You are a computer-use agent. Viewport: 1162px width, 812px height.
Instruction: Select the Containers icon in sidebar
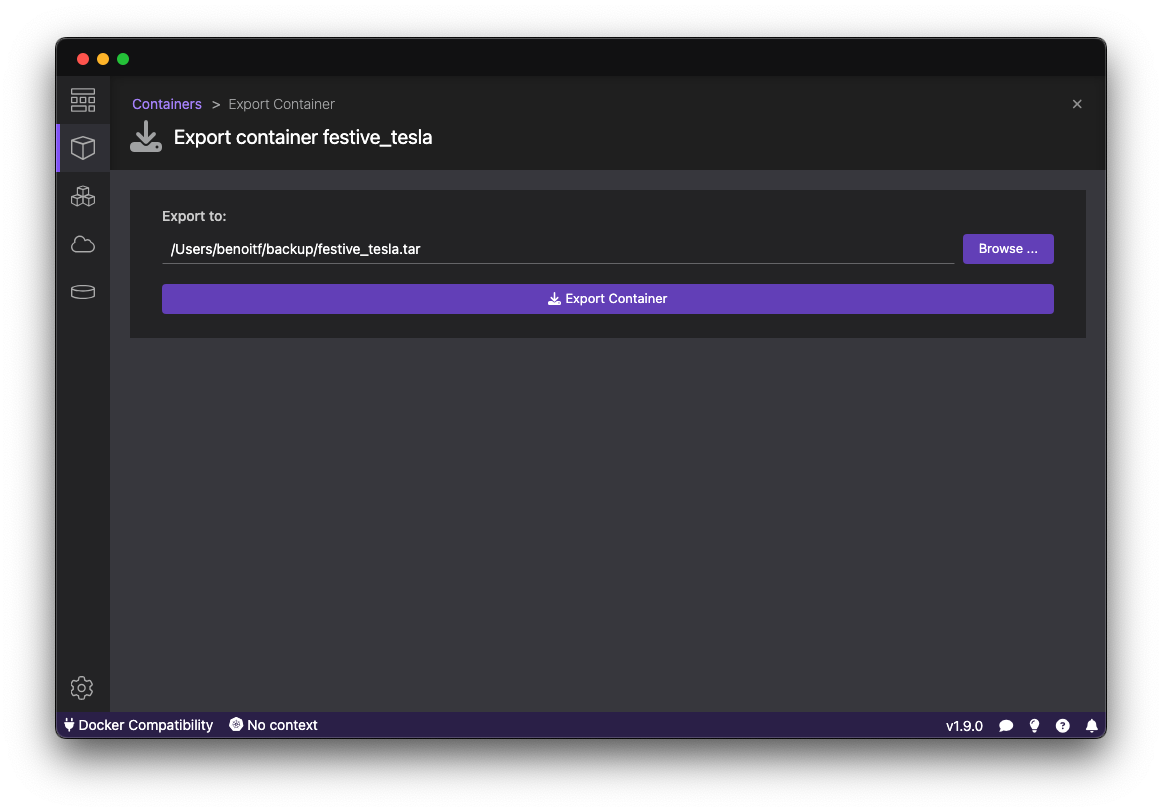tap(82, 147)
